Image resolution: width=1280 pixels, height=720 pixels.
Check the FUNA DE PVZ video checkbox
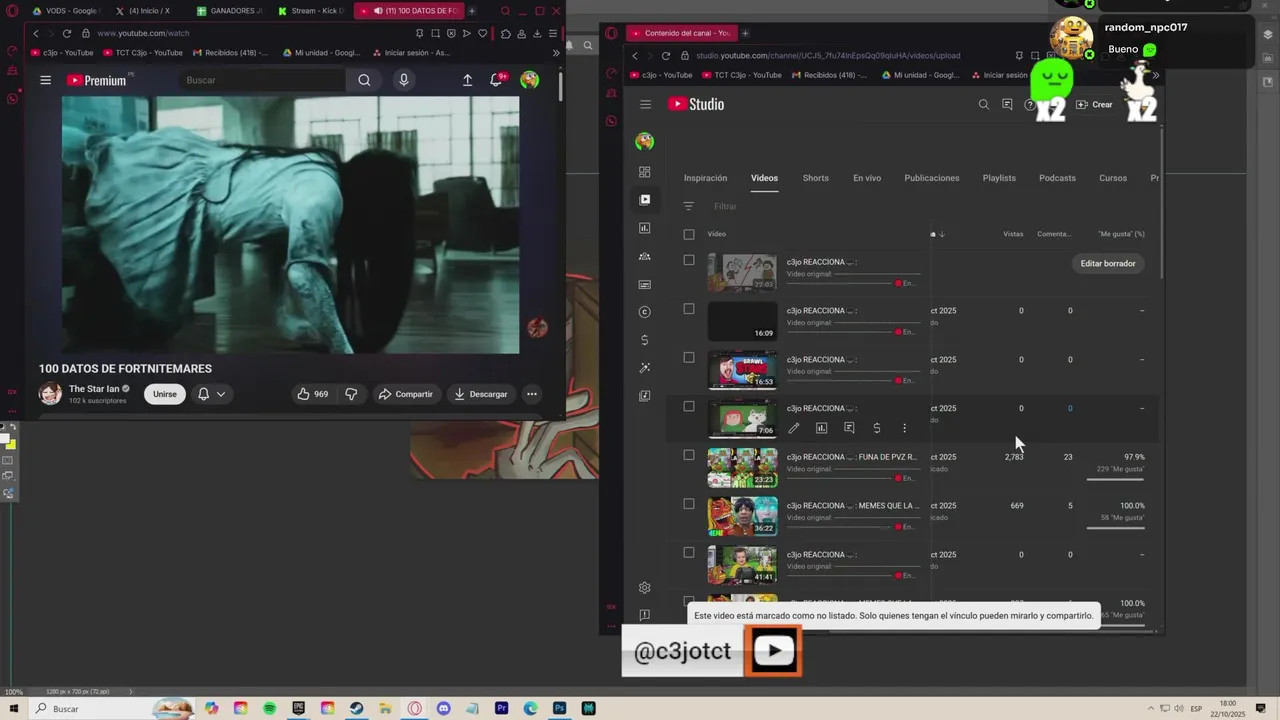tap(689, 455)
